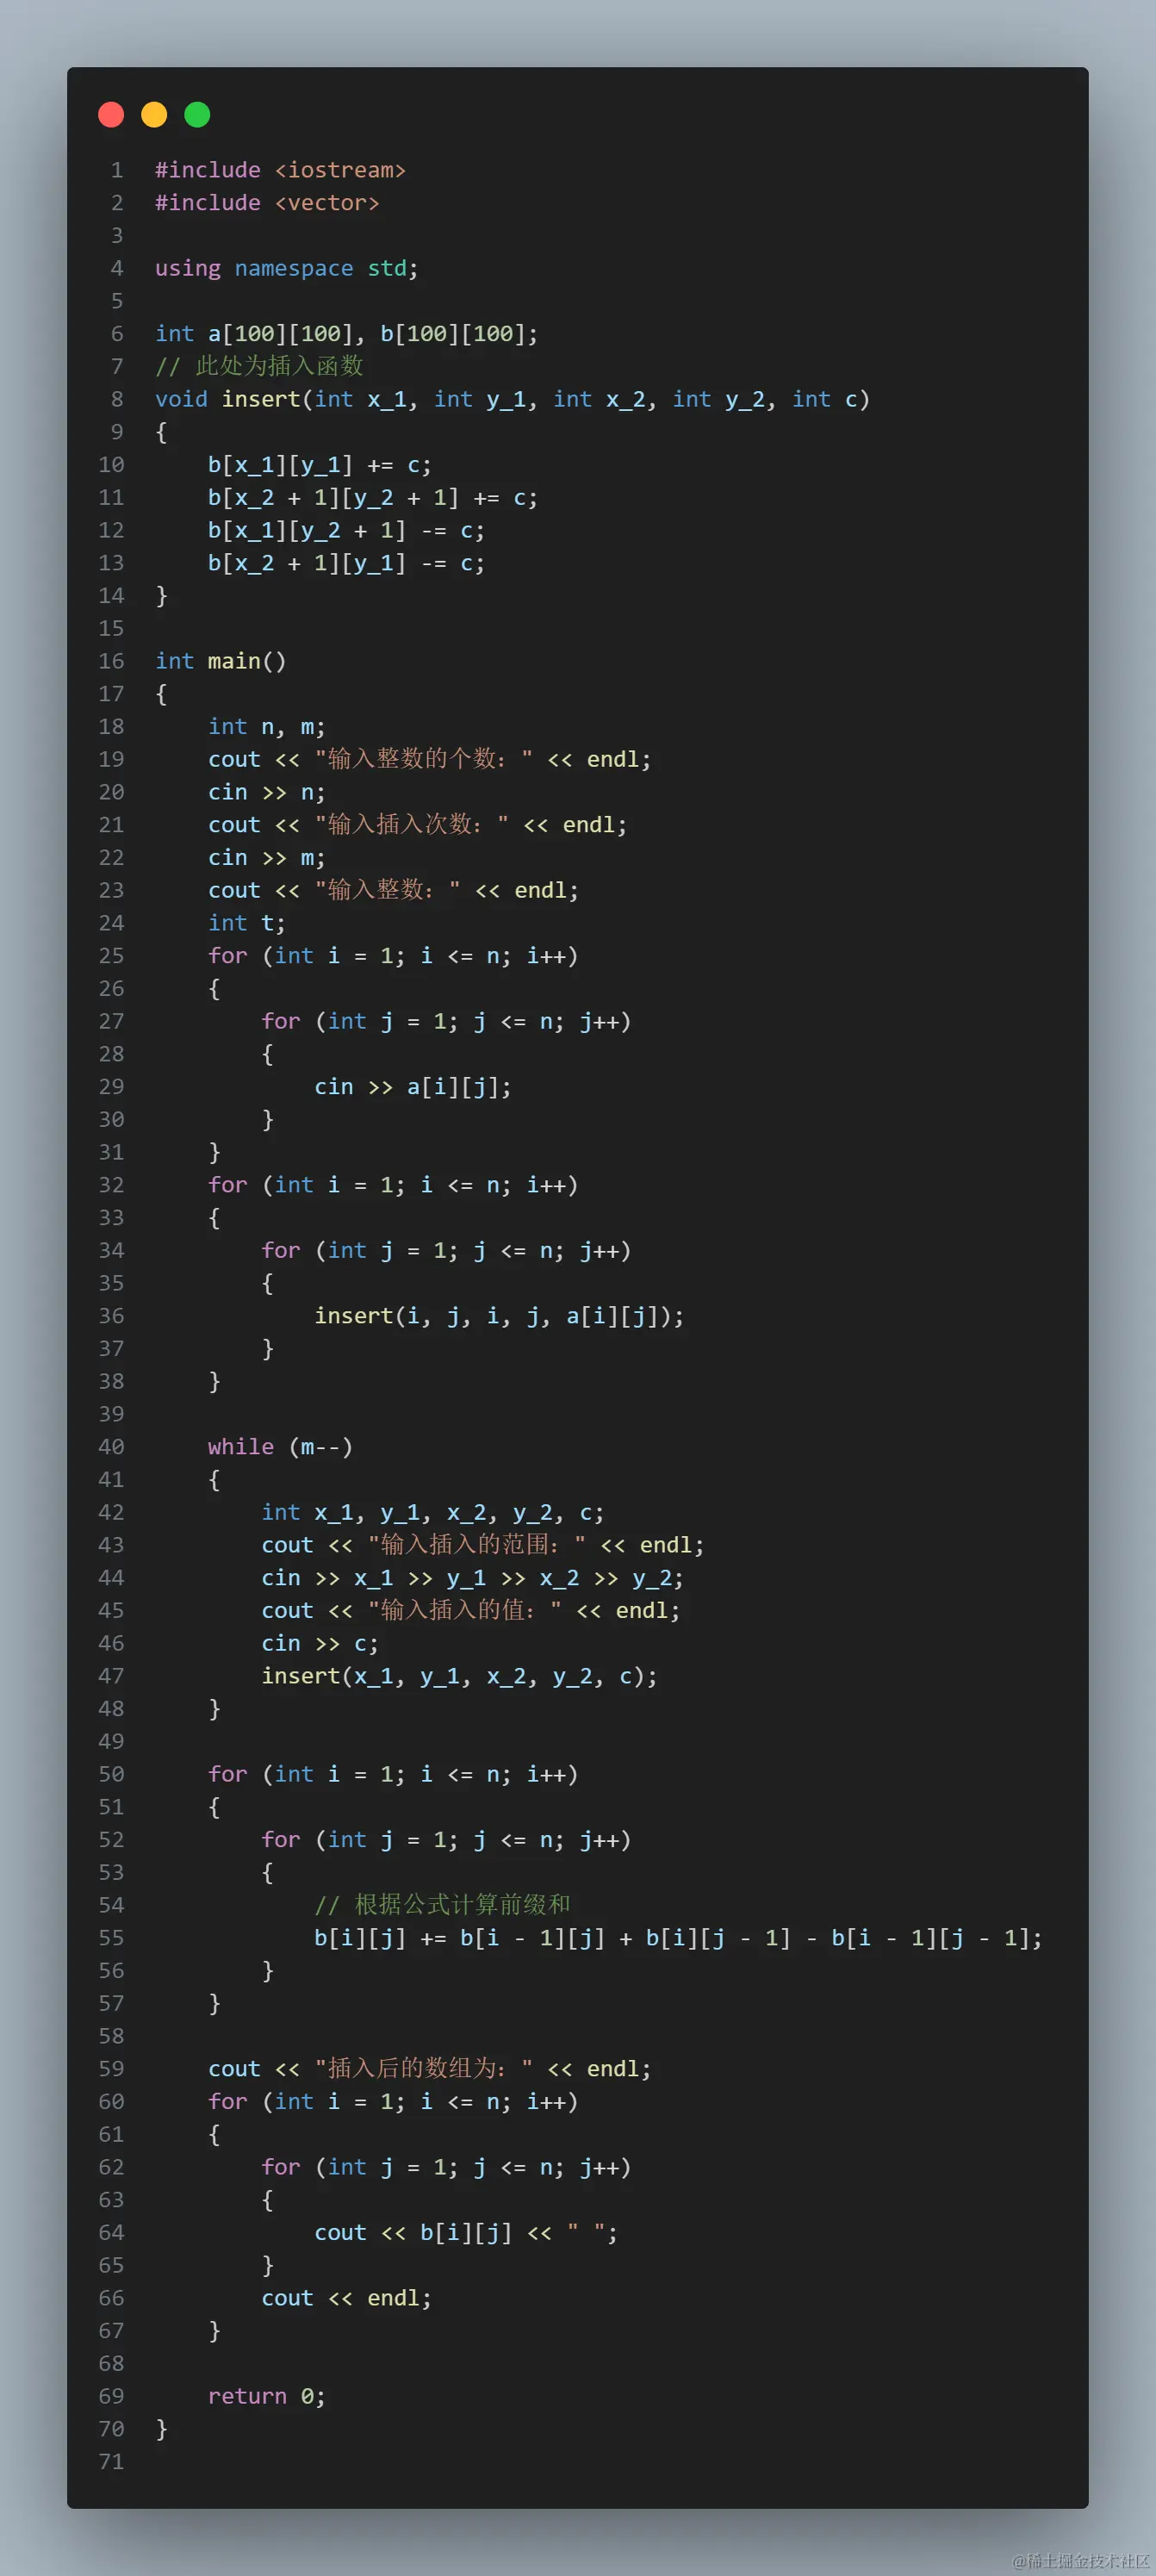Click the inner for loop on line 27
The width and height of the screenshot is (1156, 2576).
[x=446, y=1021]
